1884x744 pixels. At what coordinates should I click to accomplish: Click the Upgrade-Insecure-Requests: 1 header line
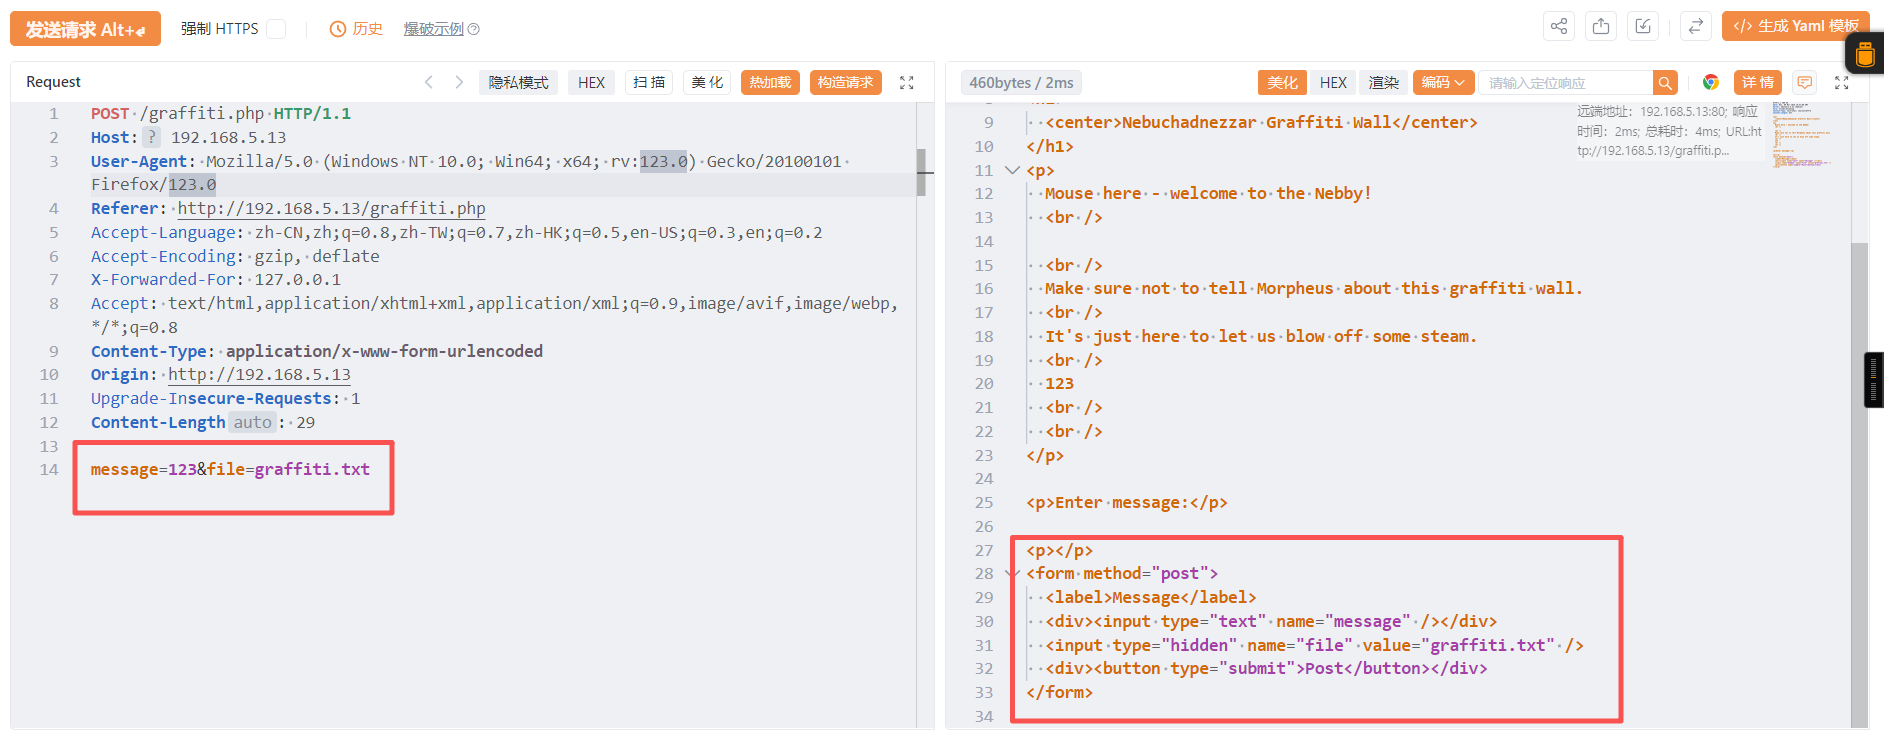[225, 398]
